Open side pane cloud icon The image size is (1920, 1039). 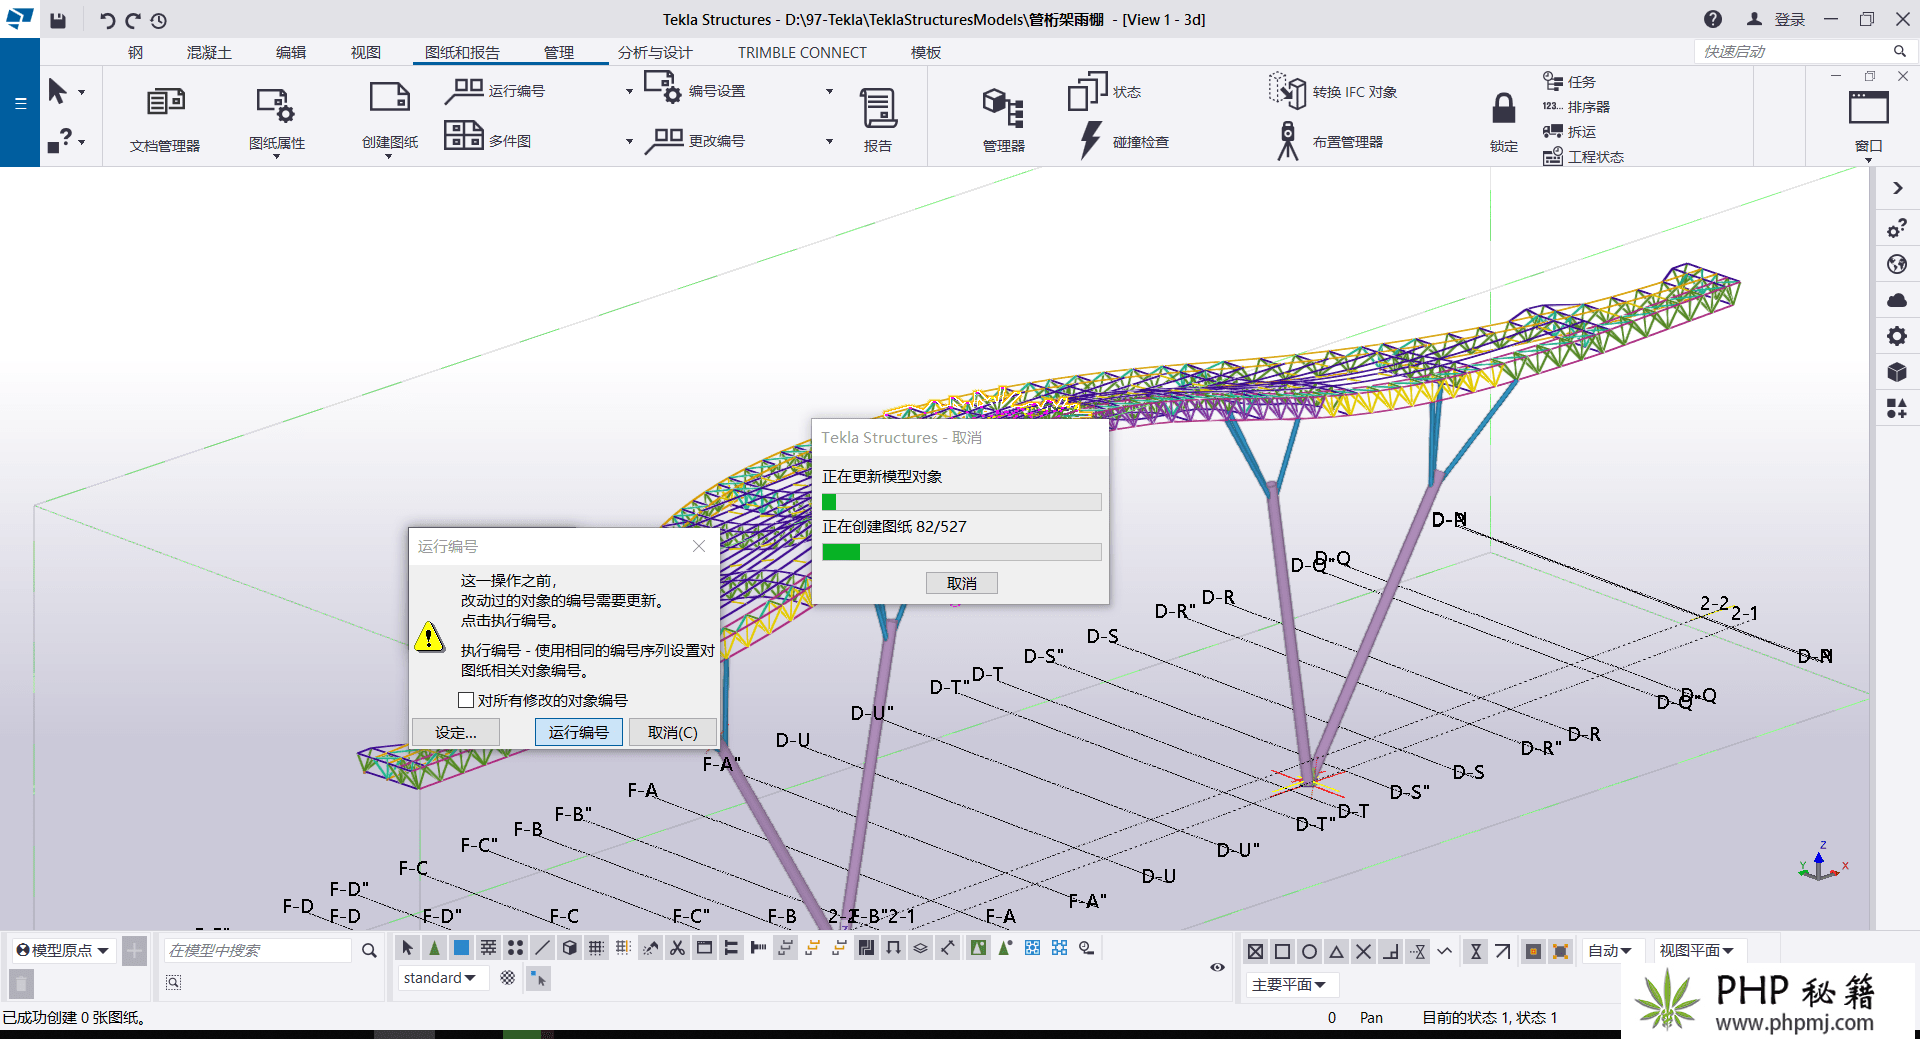1897,300
